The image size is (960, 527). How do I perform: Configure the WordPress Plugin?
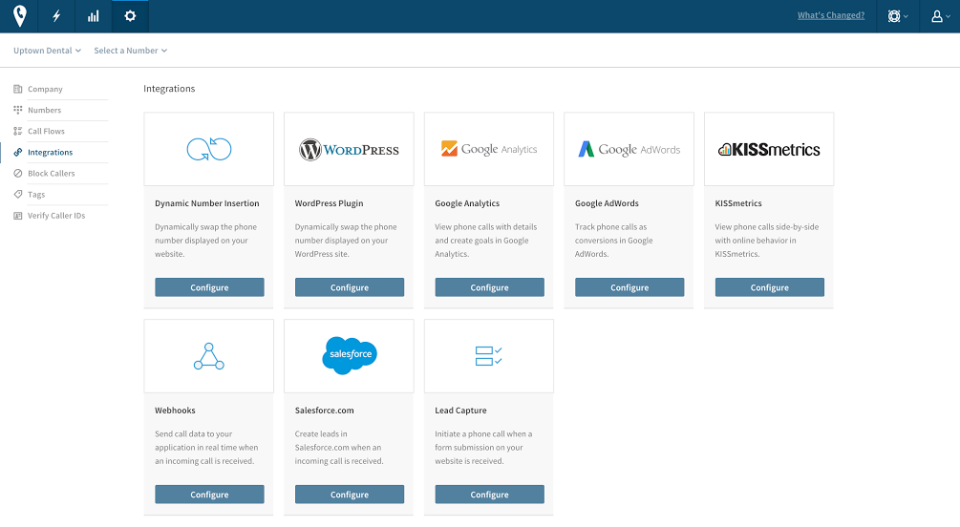[x=350, y=287]
